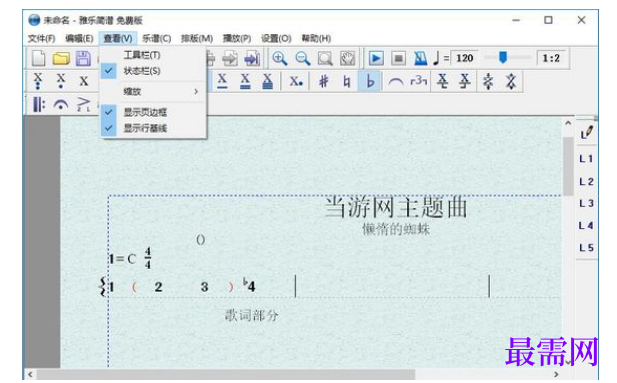Select the dotted note X. icon
617x383 pixels.
coord(296,81)
